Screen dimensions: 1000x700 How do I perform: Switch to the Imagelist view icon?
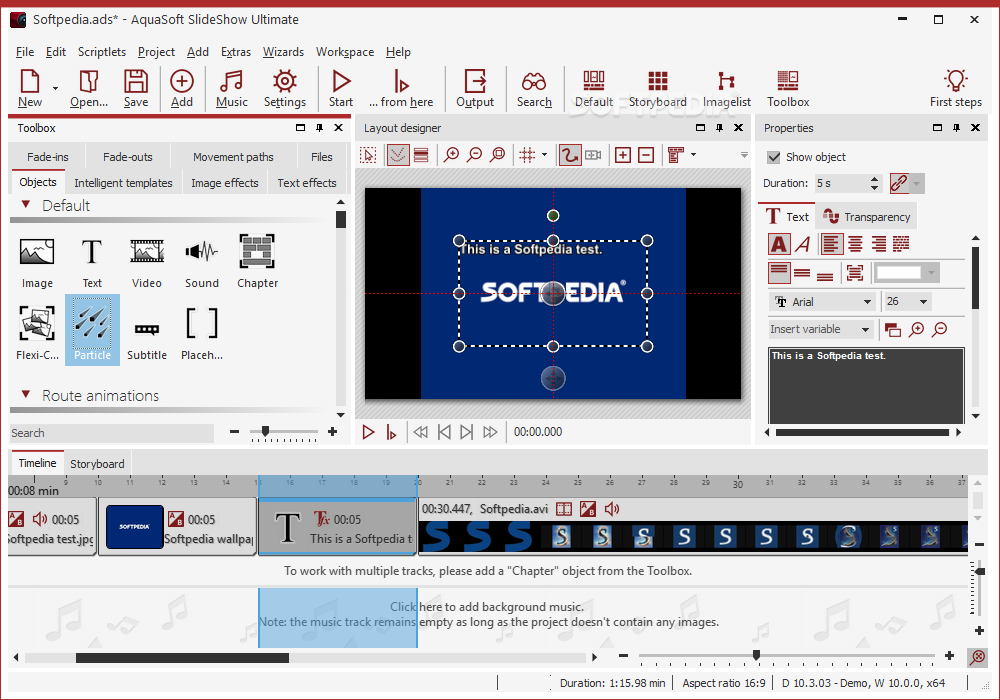(x=726, y=89)
